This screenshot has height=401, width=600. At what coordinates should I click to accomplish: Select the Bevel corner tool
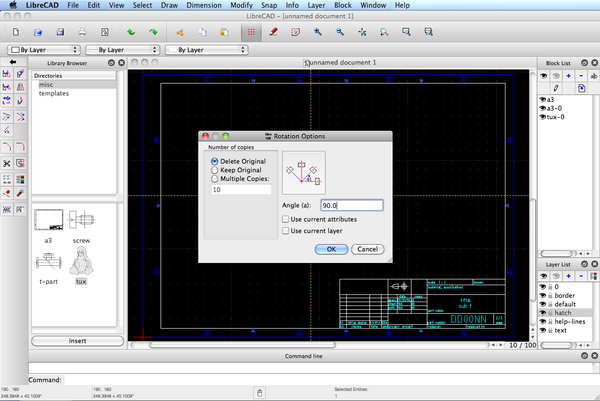7,147
